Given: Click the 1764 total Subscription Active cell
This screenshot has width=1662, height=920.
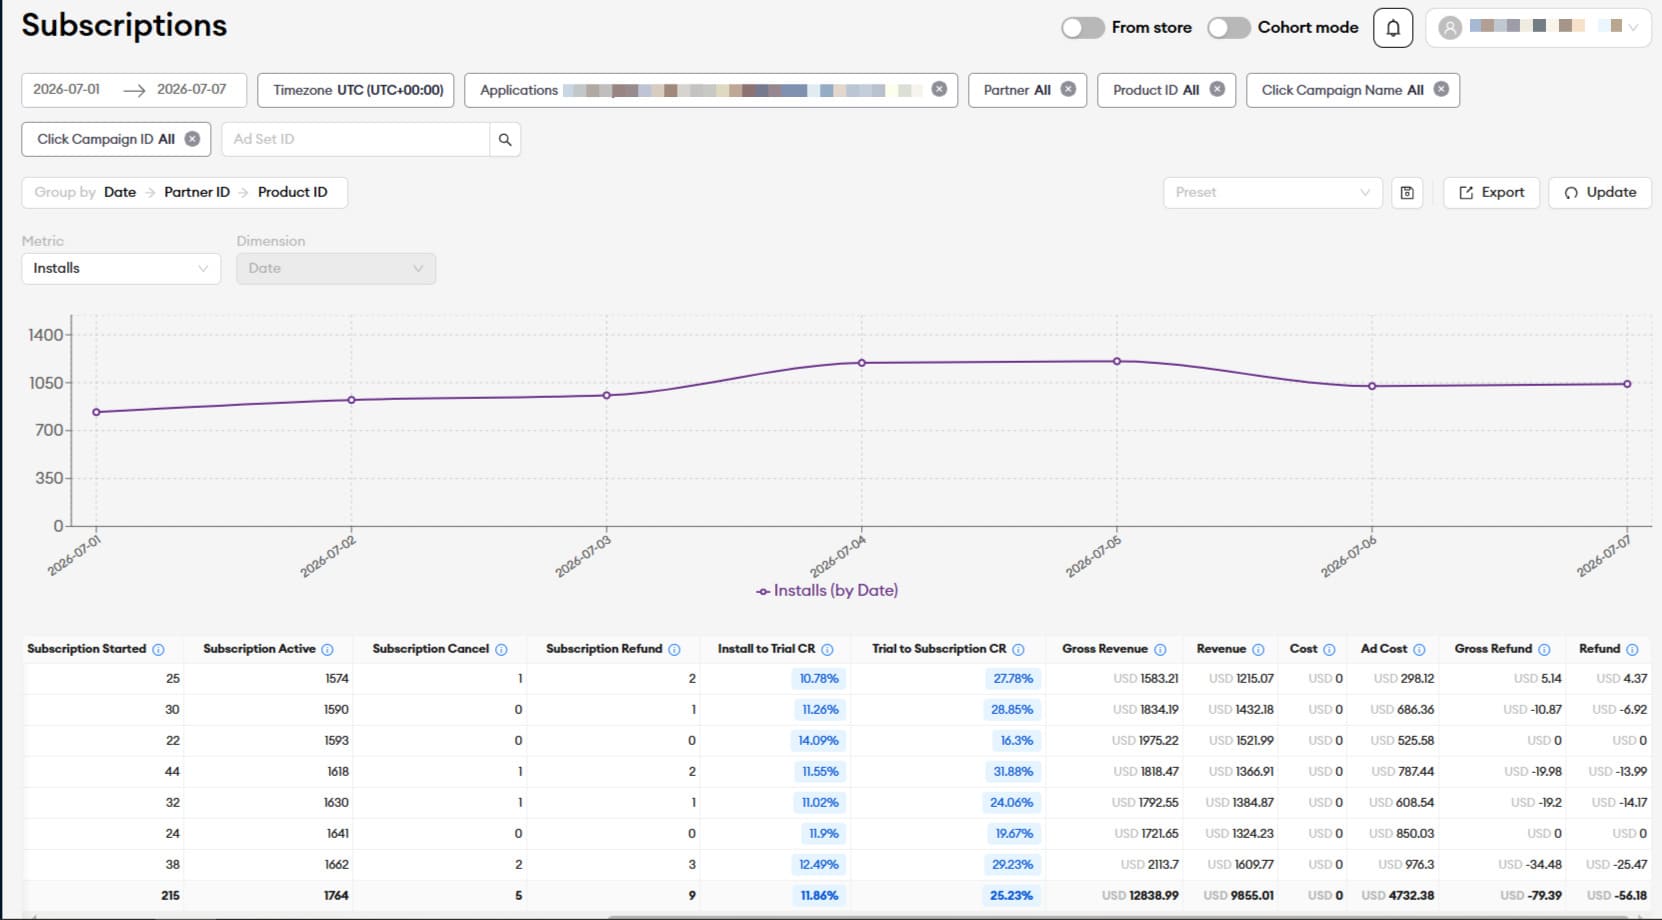Looking at the screenshot, I should click(336, 895).
